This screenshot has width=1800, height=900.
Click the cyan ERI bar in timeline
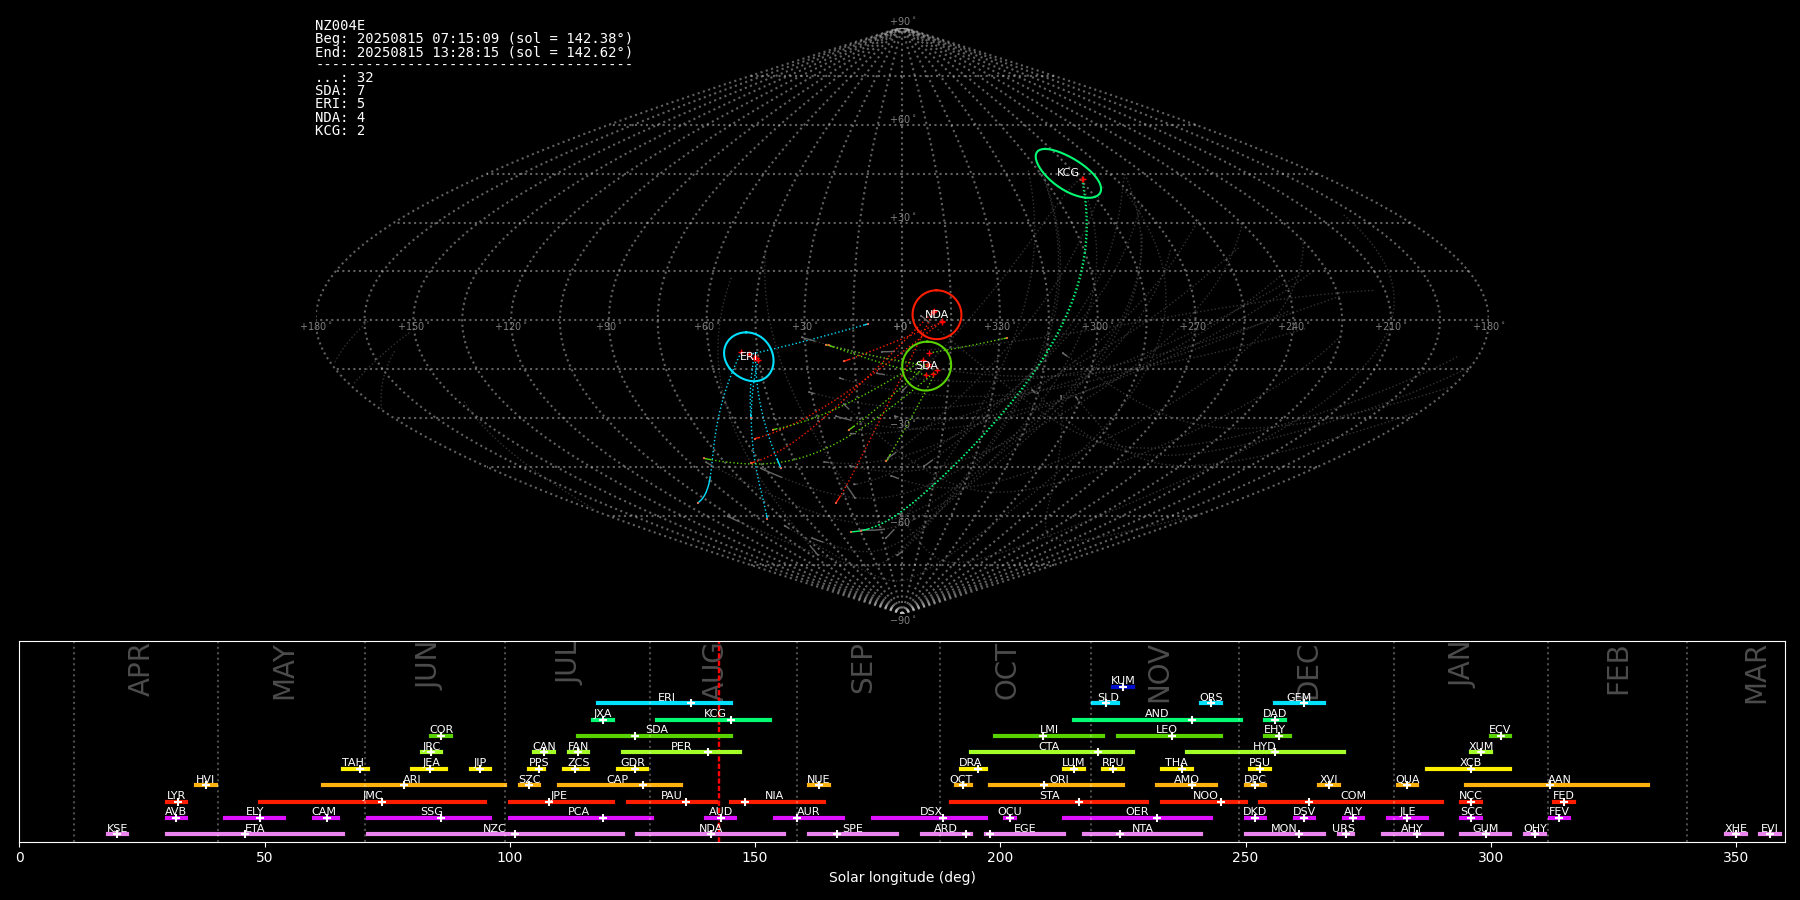tap(664, 703)
